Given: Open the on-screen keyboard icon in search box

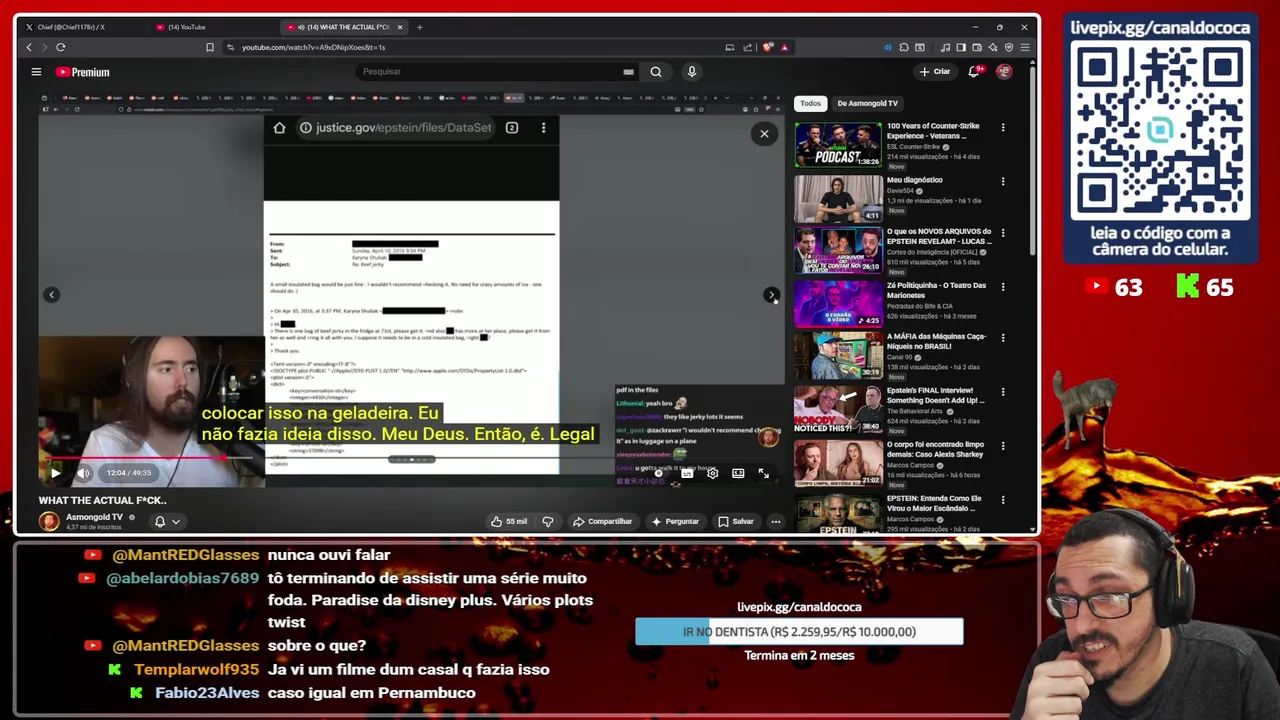Looking at the screenshot, I should pos(628,72).
